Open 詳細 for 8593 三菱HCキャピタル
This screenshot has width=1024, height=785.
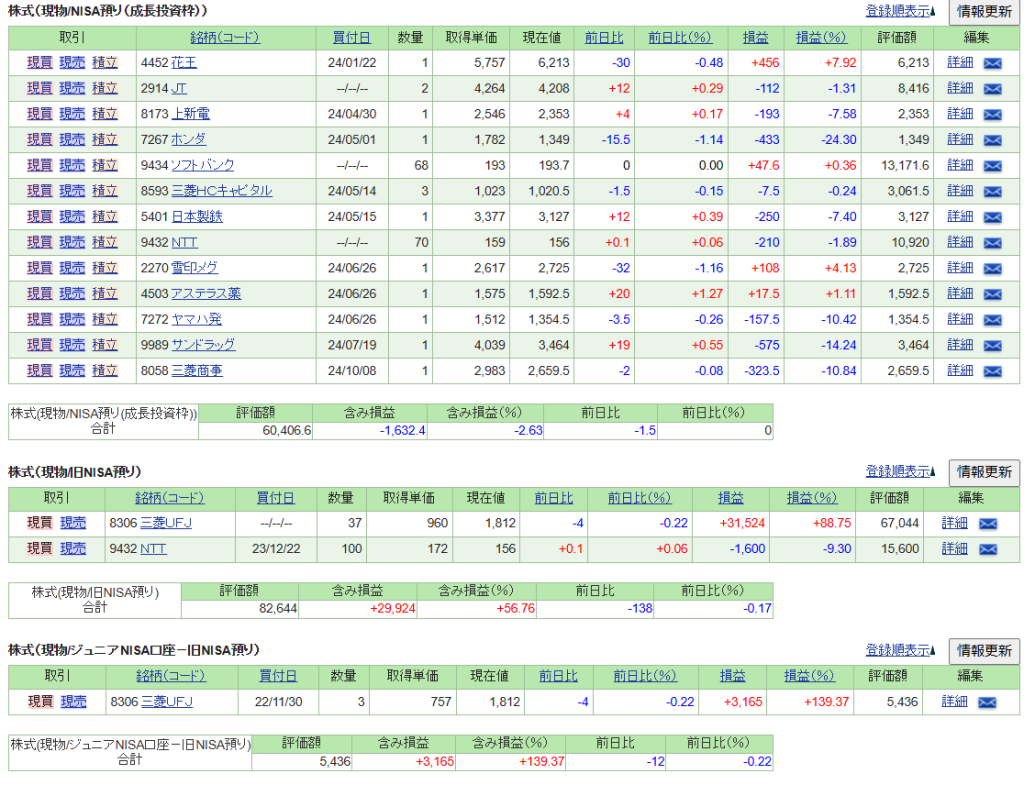[x=960, y=191]
